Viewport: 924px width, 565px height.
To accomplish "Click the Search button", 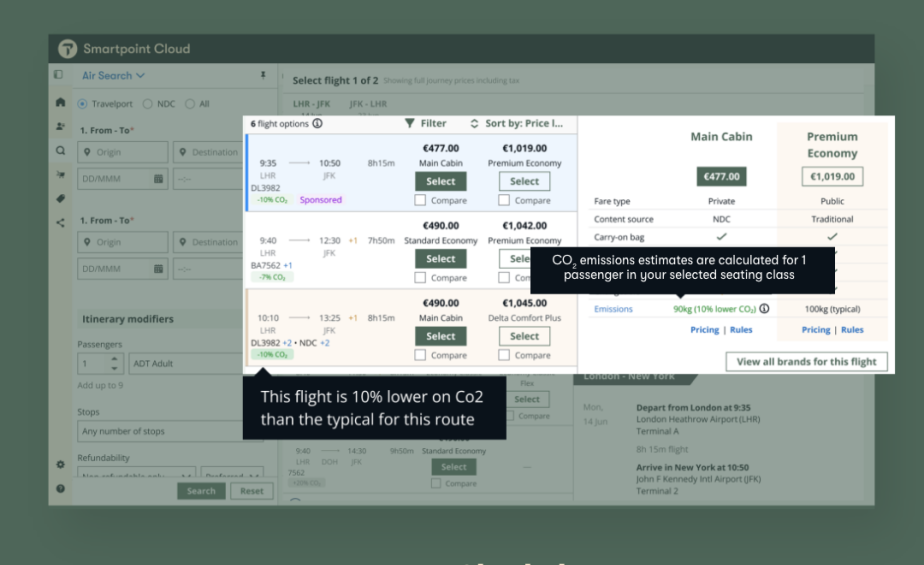I will [202, 491].
